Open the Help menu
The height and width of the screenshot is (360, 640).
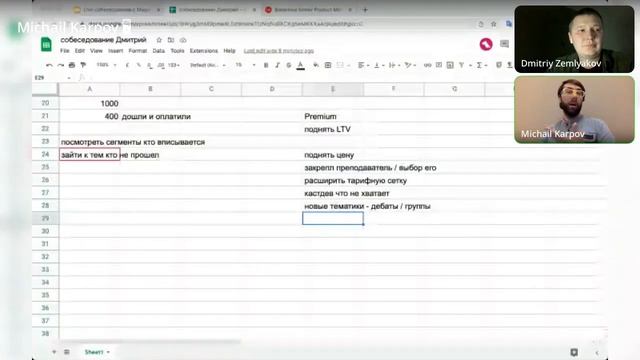click(x=229, y=51)
